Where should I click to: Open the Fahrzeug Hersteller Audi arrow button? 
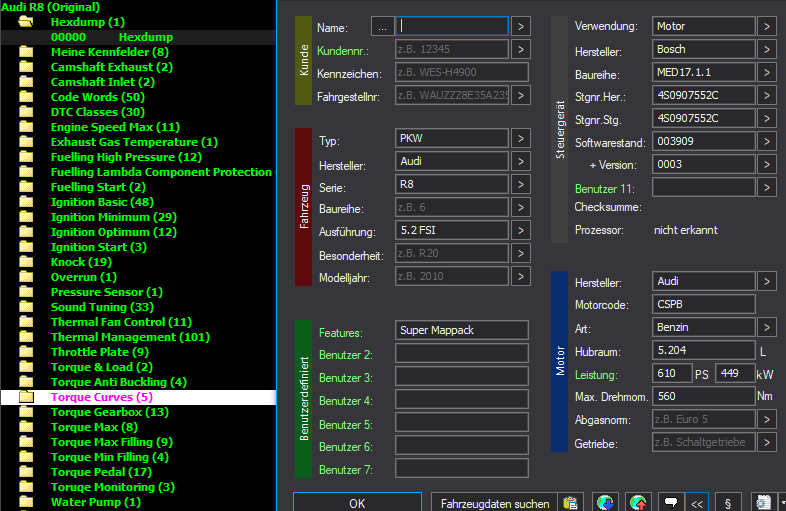click(x=521, y=161)
